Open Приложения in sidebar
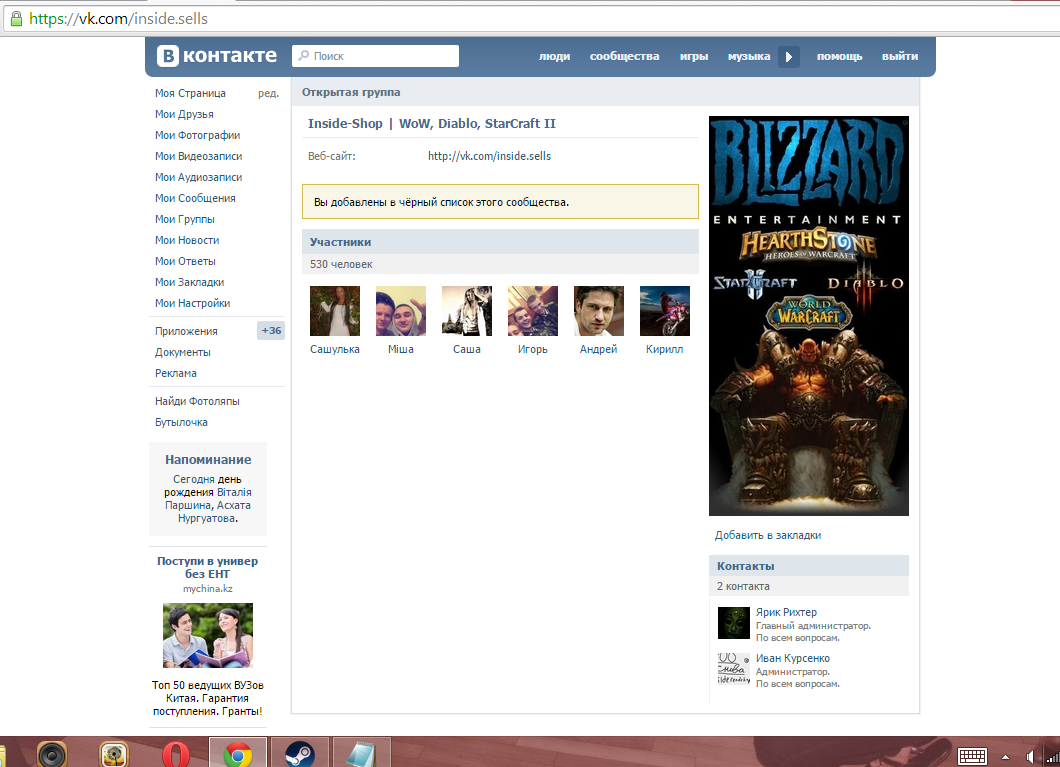This screenshot has width=1060, height=767. tap(186, 331)
